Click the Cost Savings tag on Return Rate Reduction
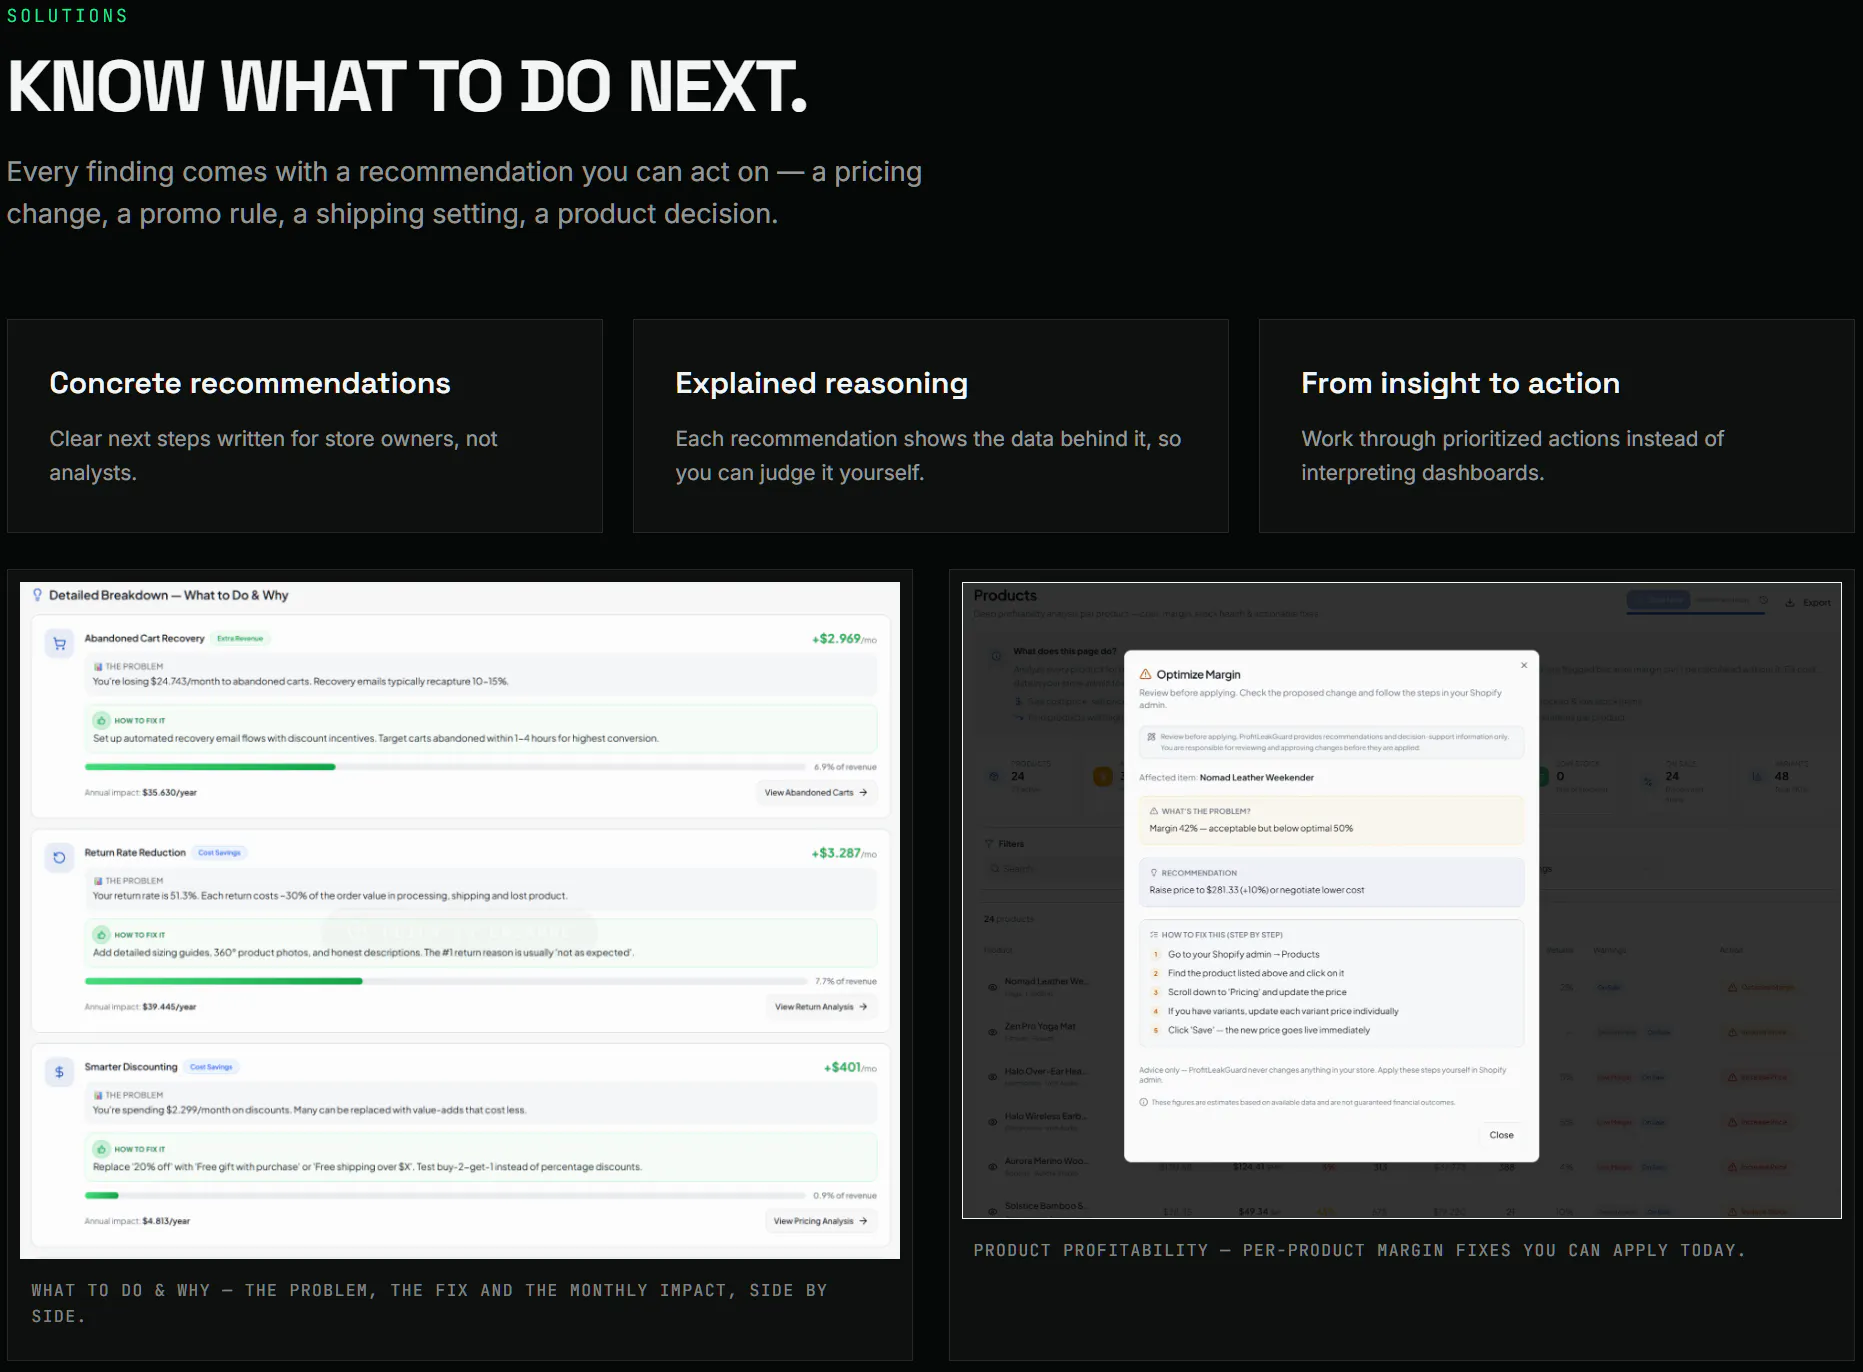 click(x=219, y=853)
